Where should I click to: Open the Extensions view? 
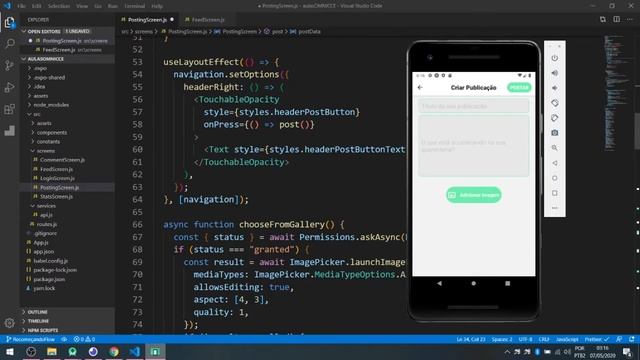pos(9,109)
